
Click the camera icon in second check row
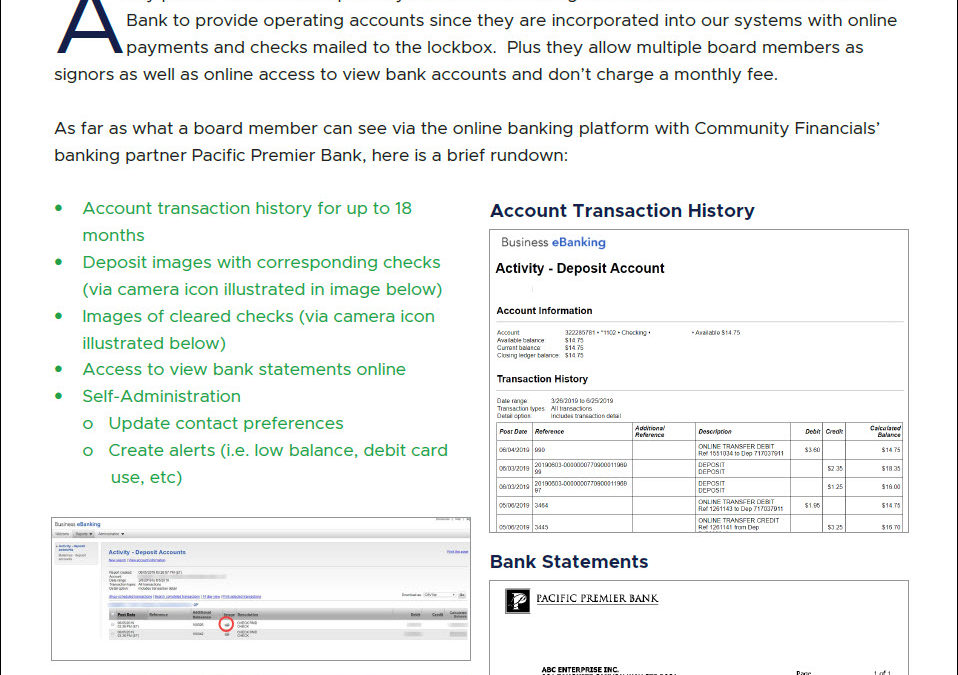click(227, 633)
